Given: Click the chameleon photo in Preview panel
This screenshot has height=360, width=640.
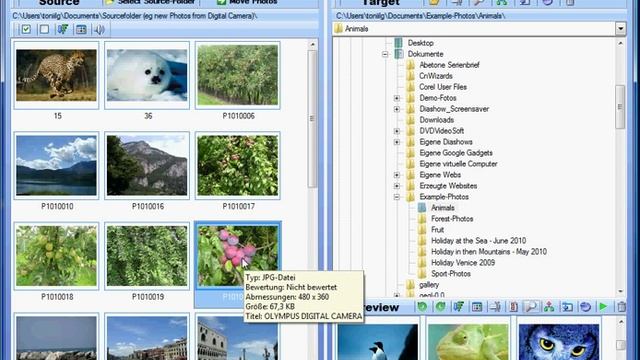Looking at the screenshot, I should tap(468, 342).
